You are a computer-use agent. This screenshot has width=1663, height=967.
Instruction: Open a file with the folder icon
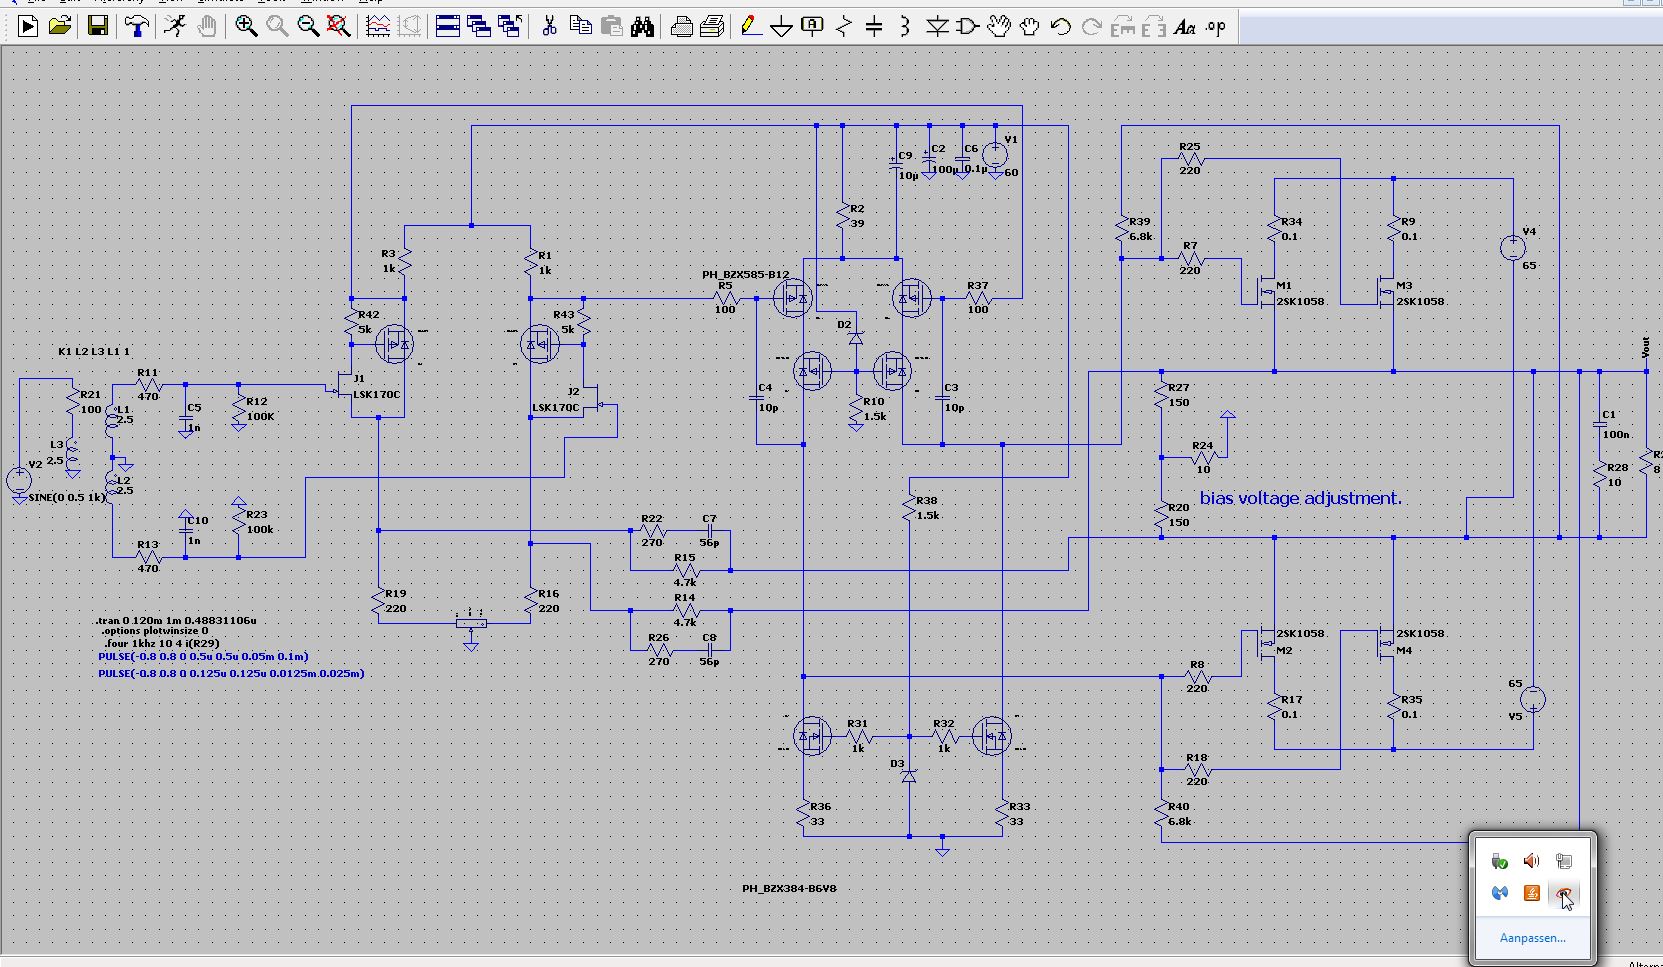coord(60,27)
